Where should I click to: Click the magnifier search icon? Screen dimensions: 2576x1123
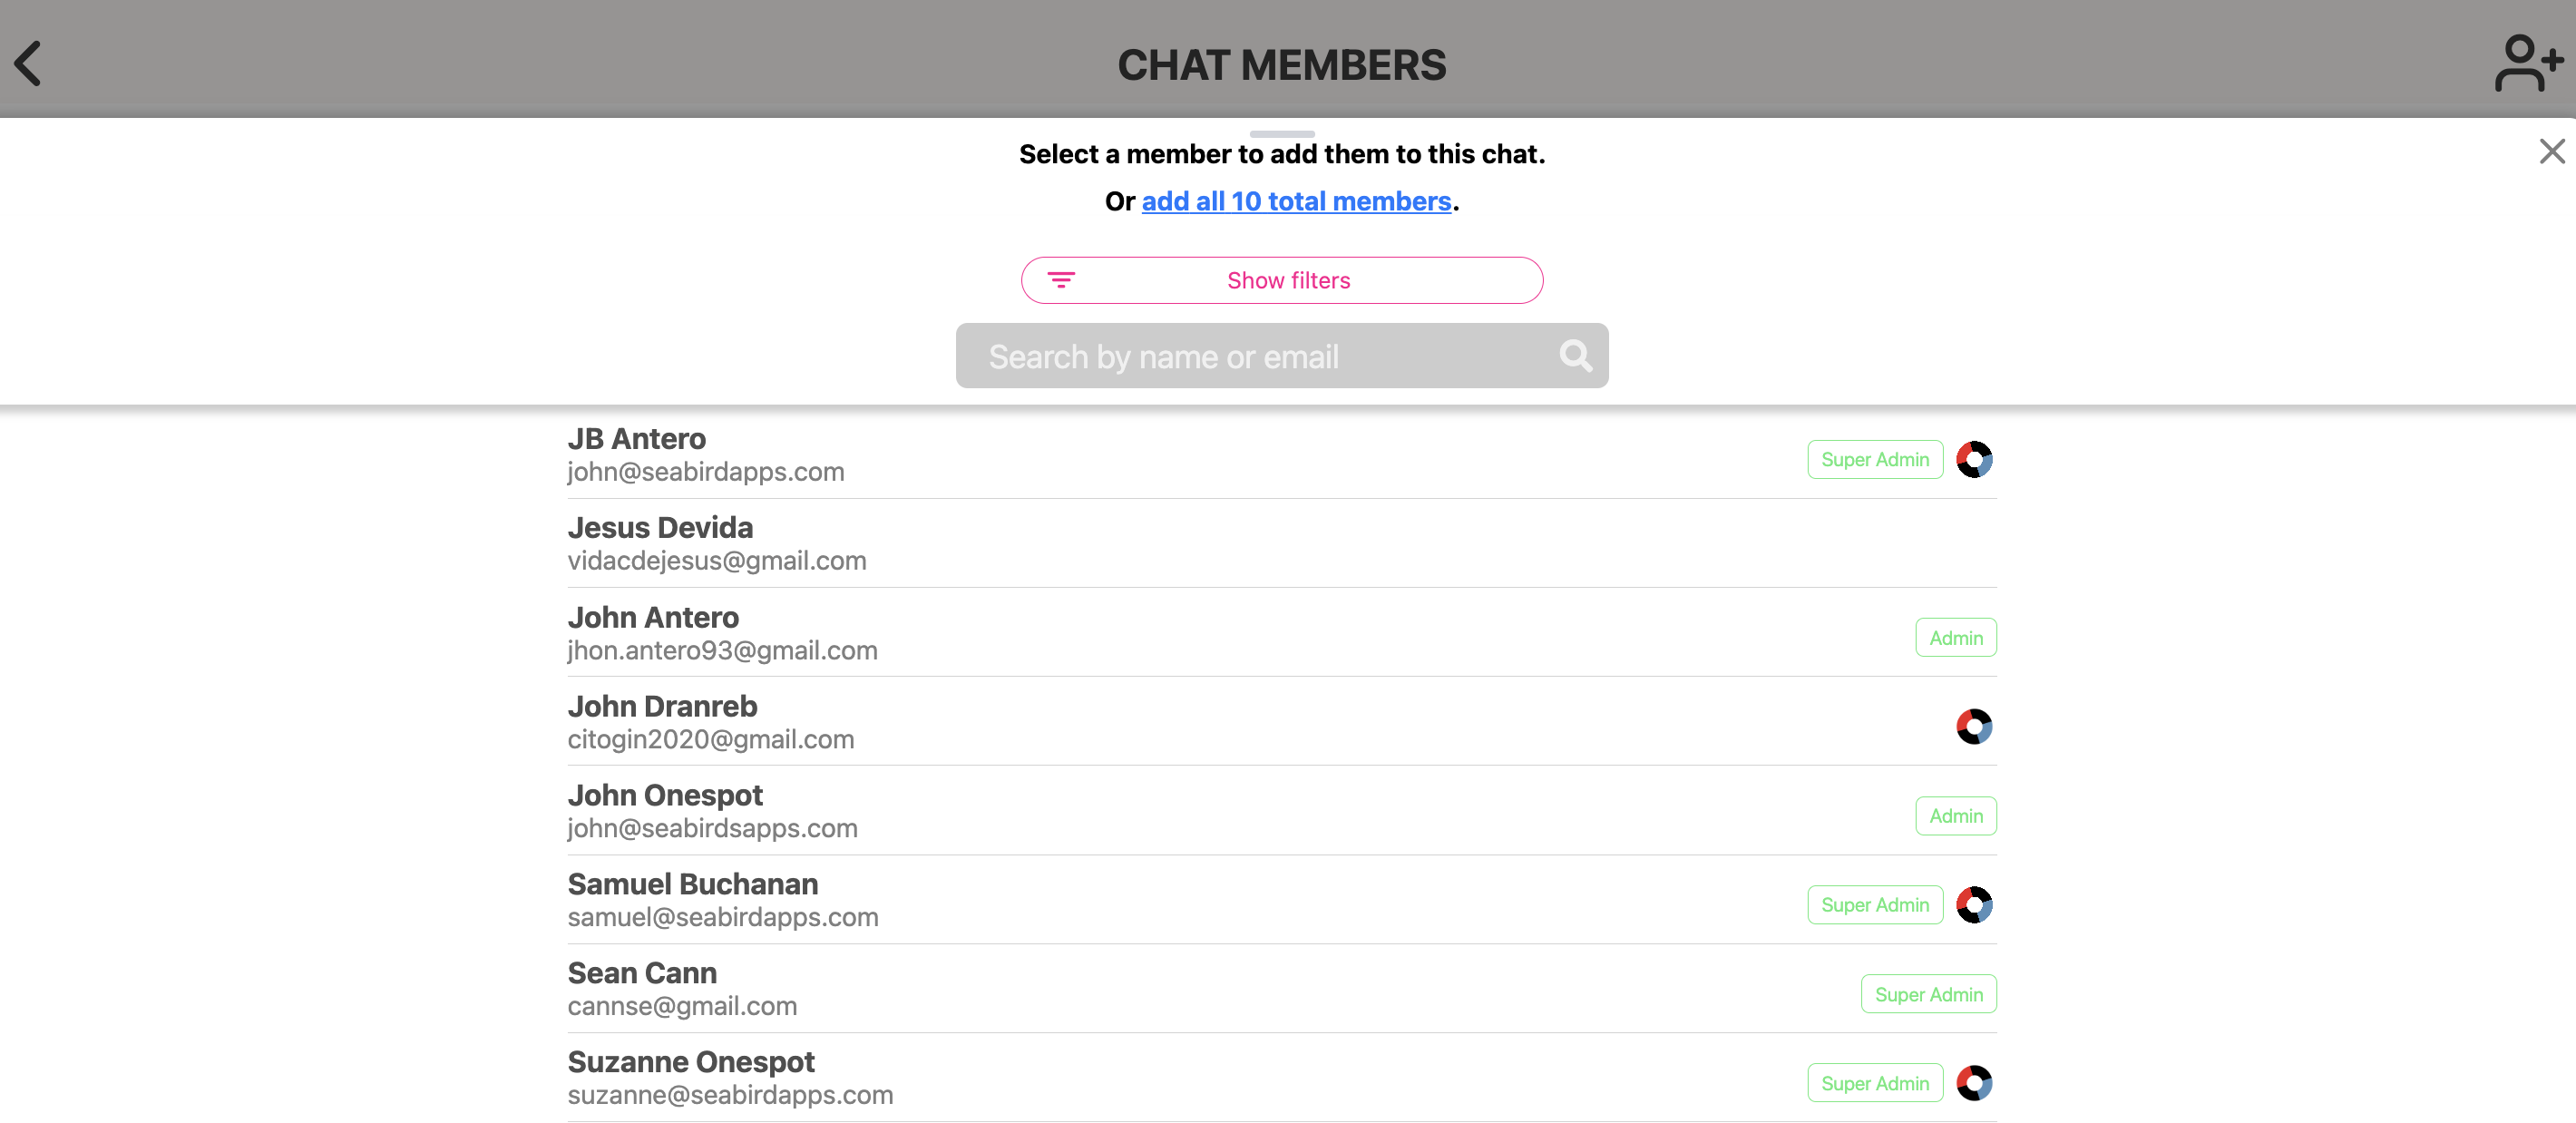tap(1575, 356)
